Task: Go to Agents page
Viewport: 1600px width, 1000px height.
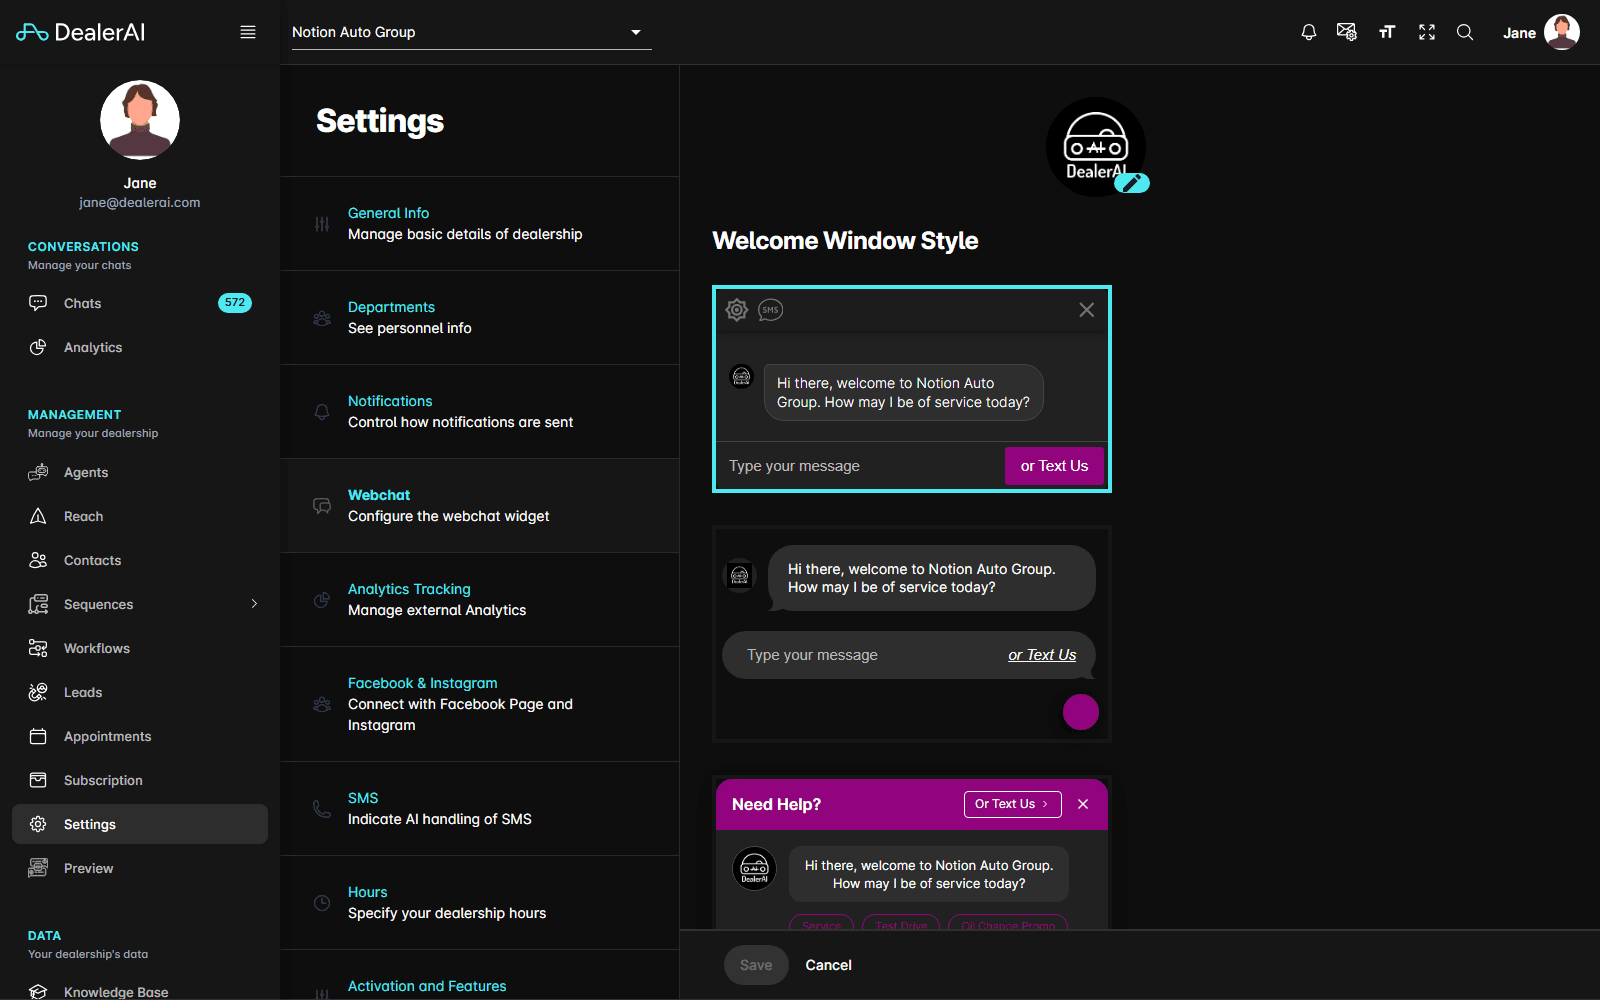Action: tap(140, 472)
